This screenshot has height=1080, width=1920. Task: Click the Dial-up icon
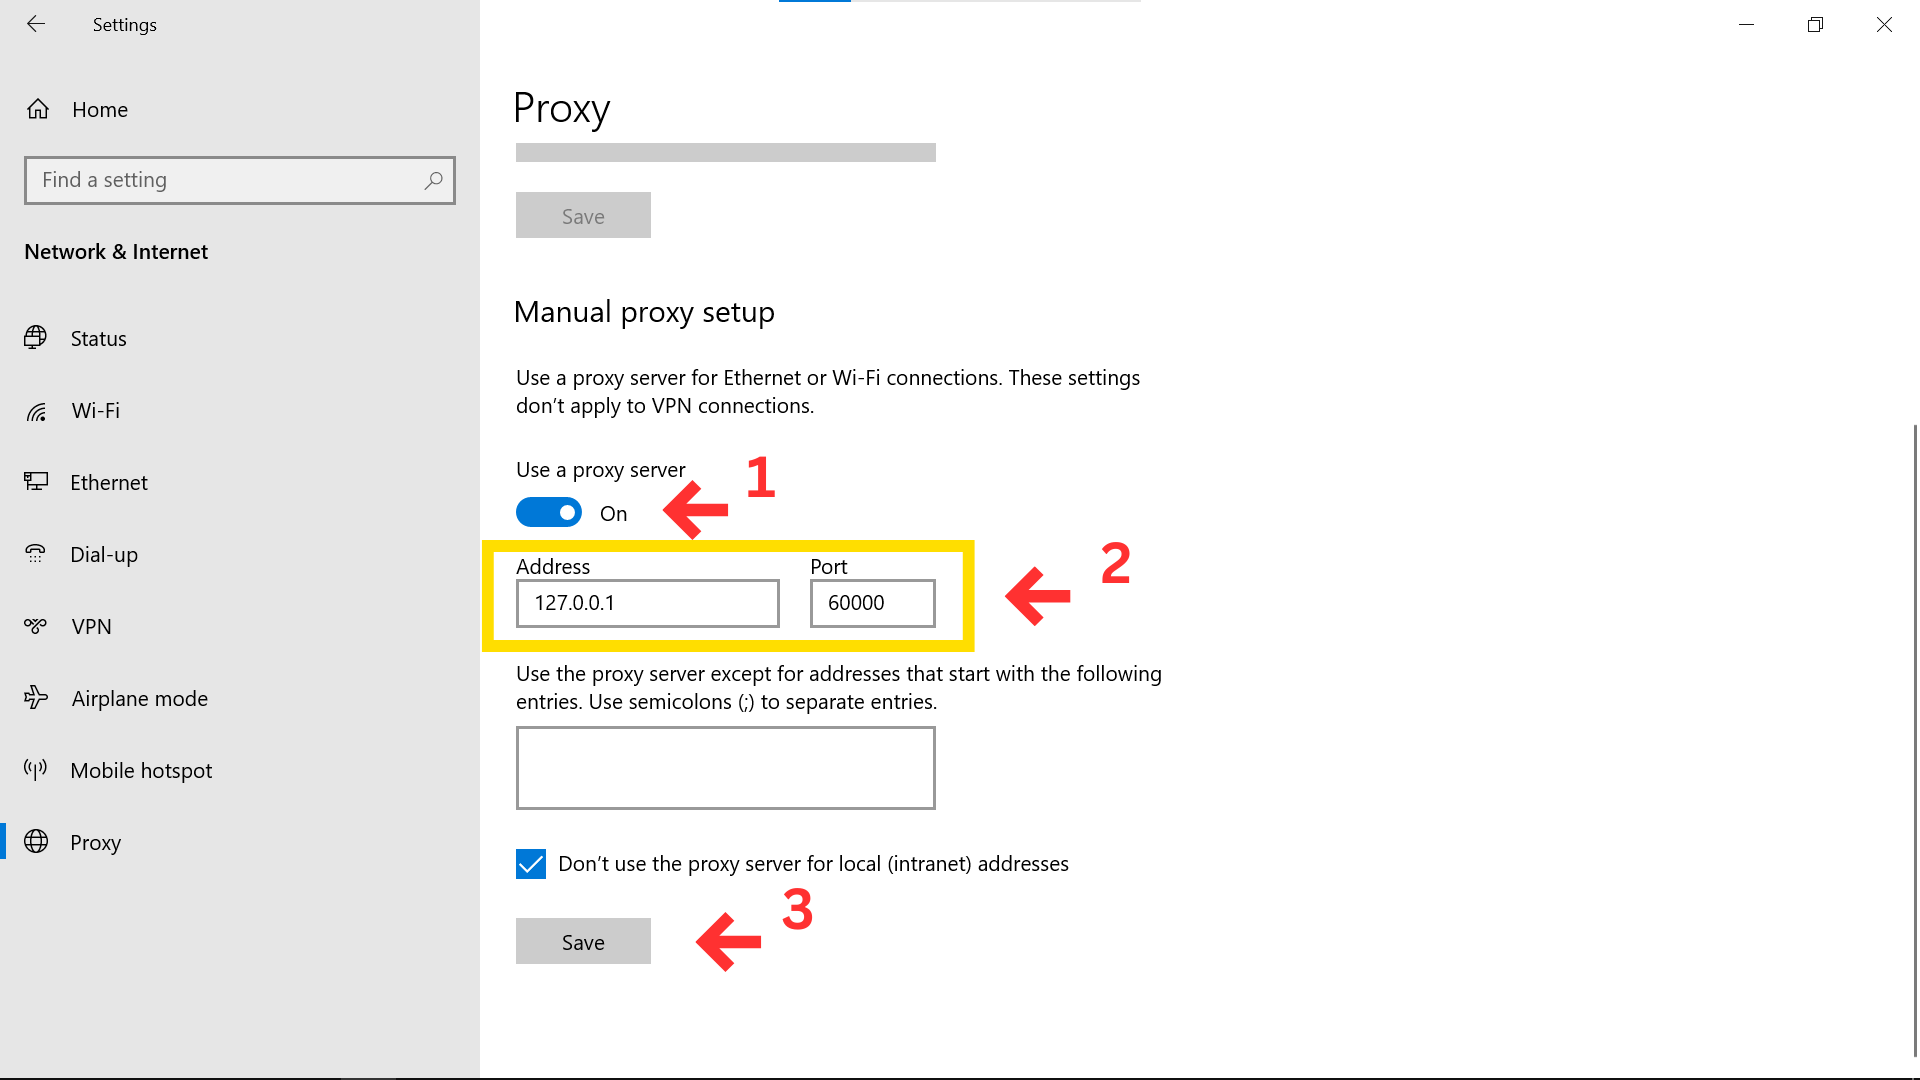pos(36,554)
